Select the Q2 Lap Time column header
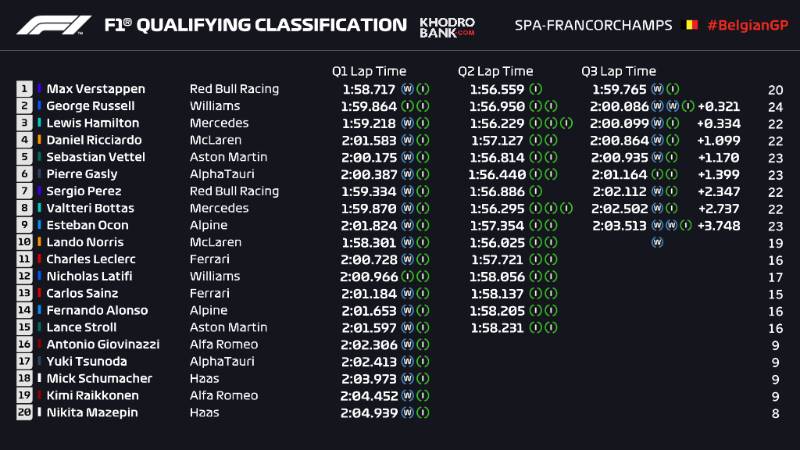 tap(495, 71)
